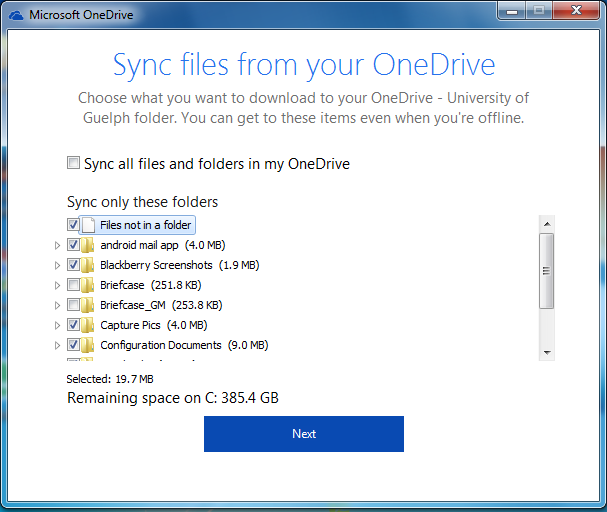The height and width of the screenshot is (512, 607).
Task: Click the folder icon next to Briefcase
Action: click(88, 285)
